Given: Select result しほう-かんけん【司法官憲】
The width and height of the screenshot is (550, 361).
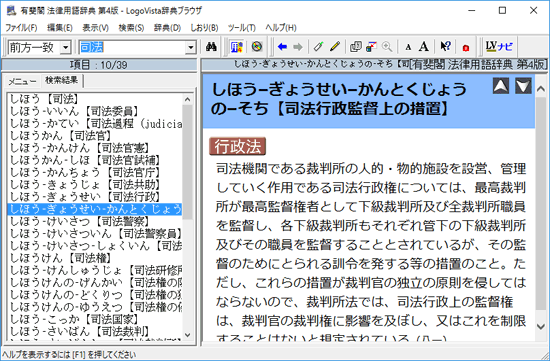Looking at the screenshot, I should [95, 148].
